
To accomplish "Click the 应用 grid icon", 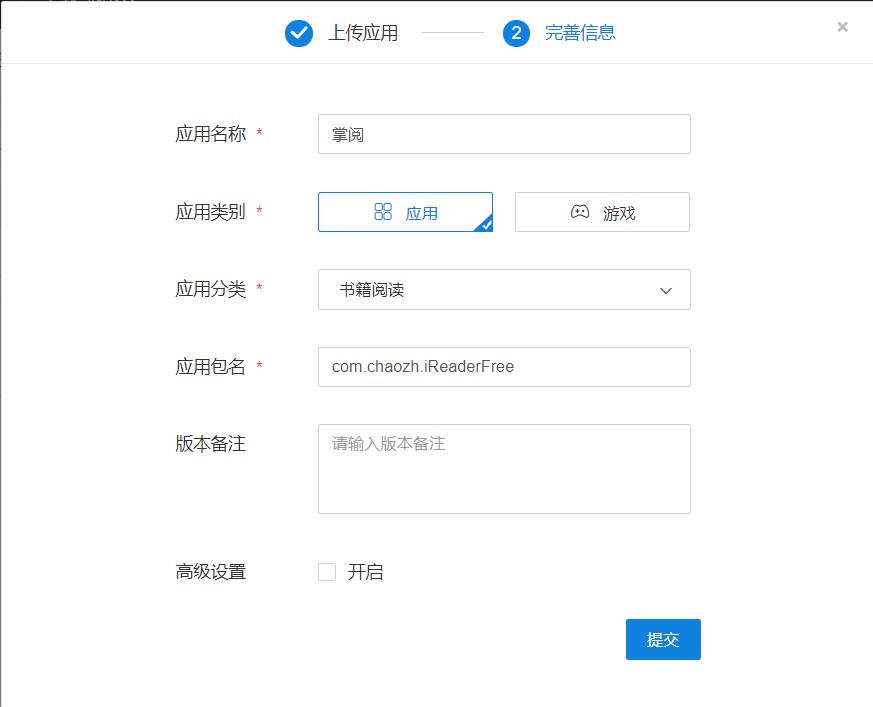I will 383,212.
